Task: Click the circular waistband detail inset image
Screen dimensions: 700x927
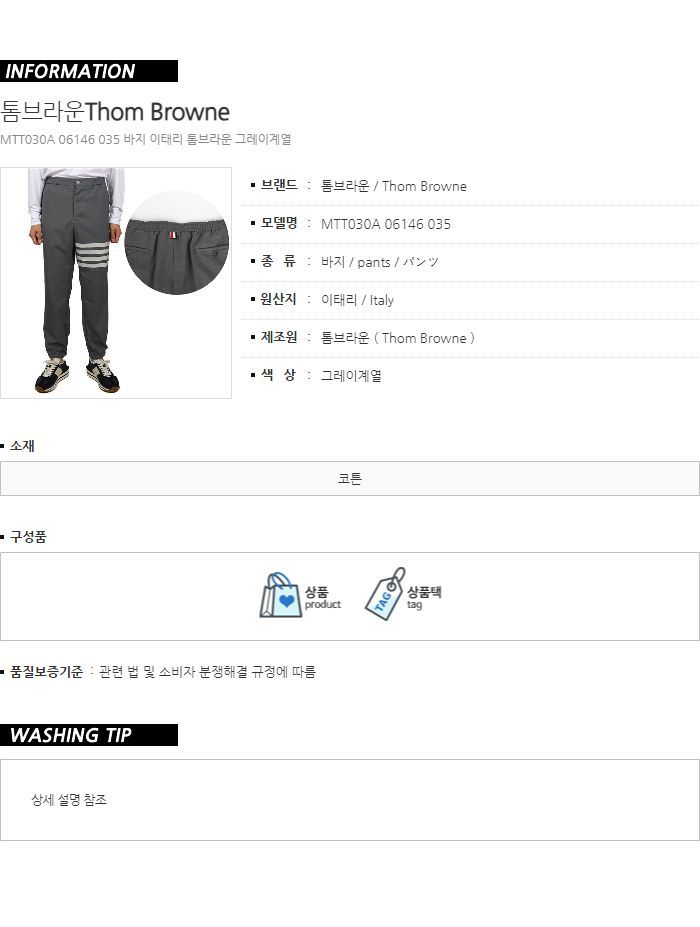Action: (x=177, y=243)
